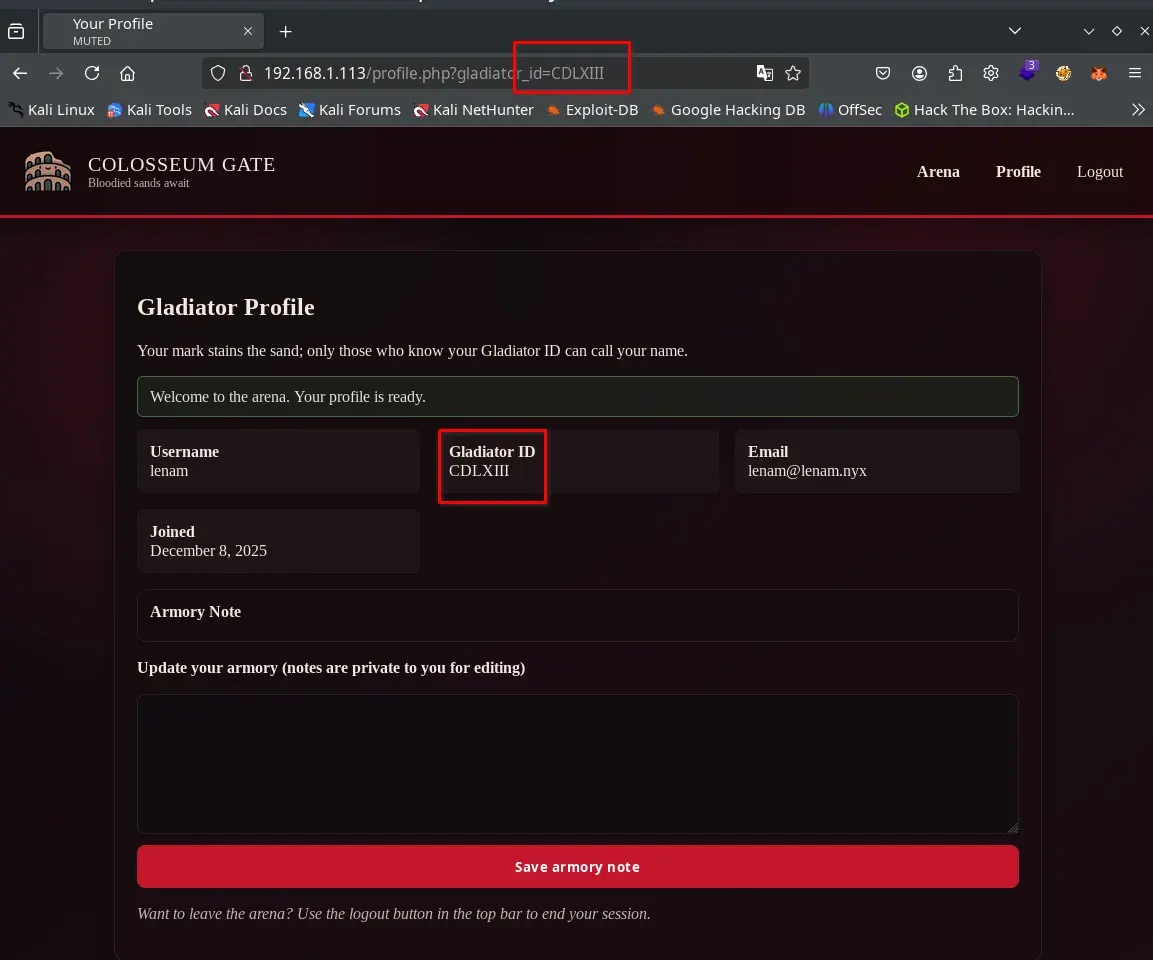Click Logout in the top bar

[x=1100, y=172]
